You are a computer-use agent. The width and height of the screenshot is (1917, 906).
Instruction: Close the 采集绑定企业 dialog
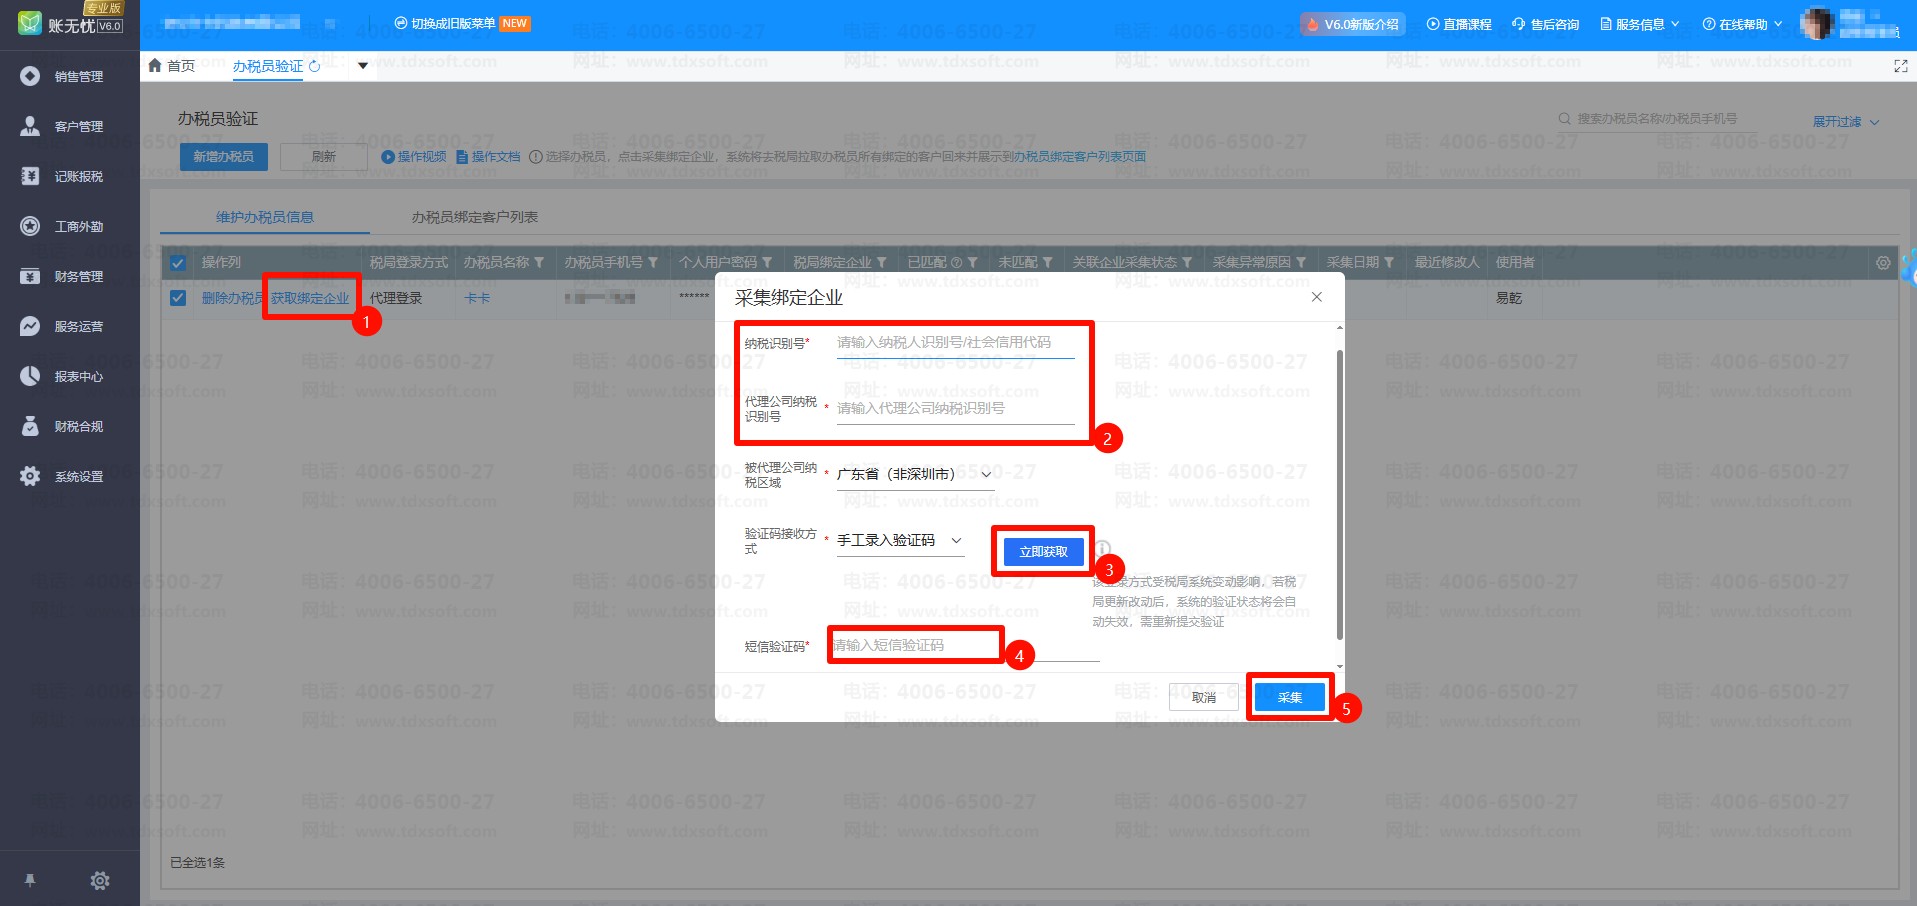(1316, 297)
